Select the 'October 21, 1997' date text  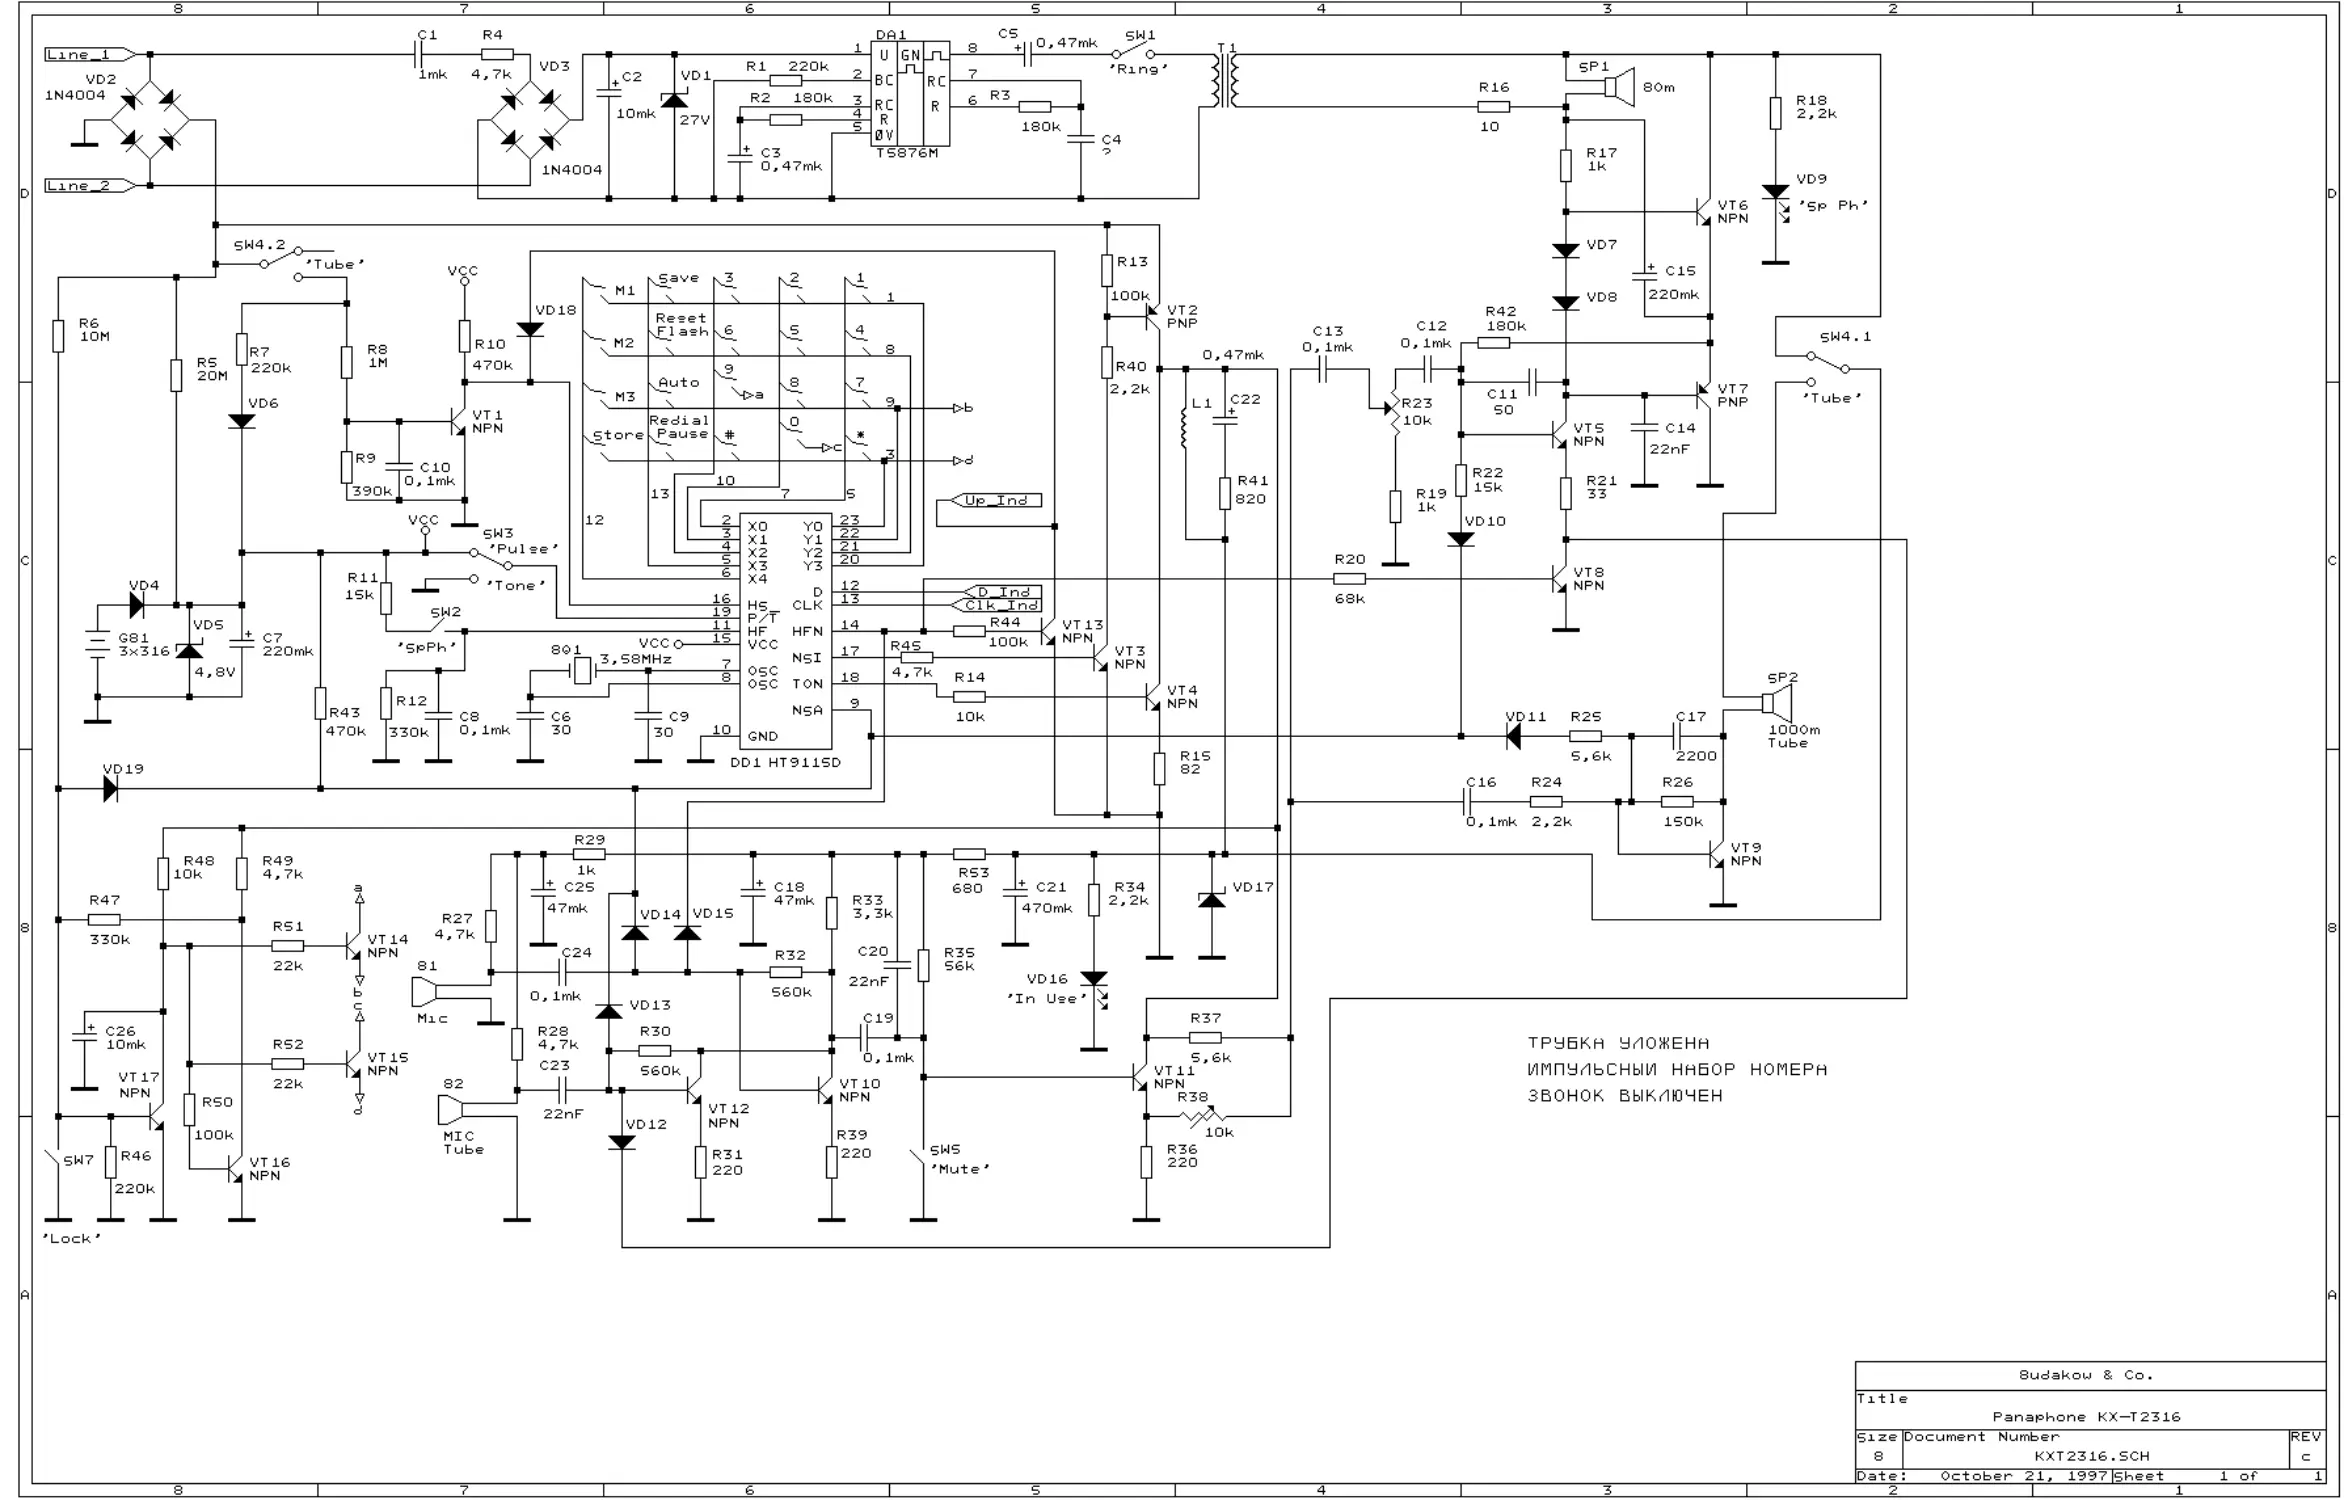[2025, 1476]
